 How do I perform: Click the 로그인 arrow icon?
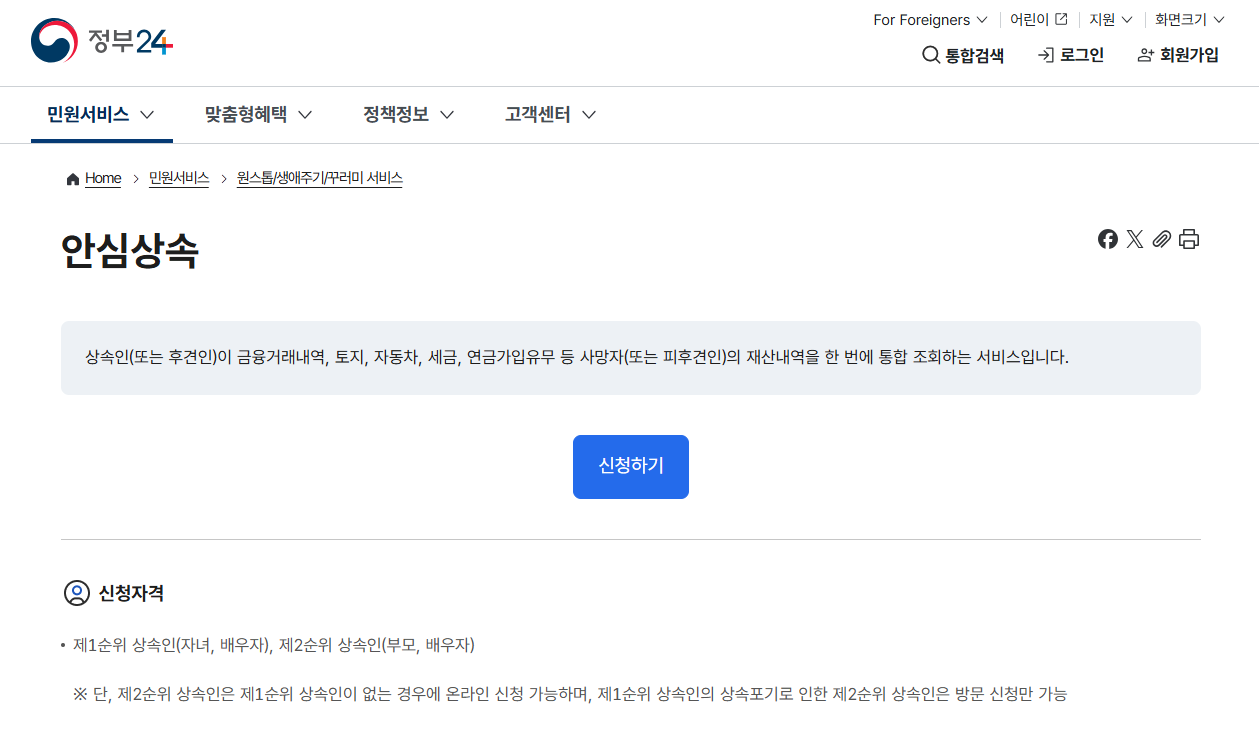point(1046,55)
